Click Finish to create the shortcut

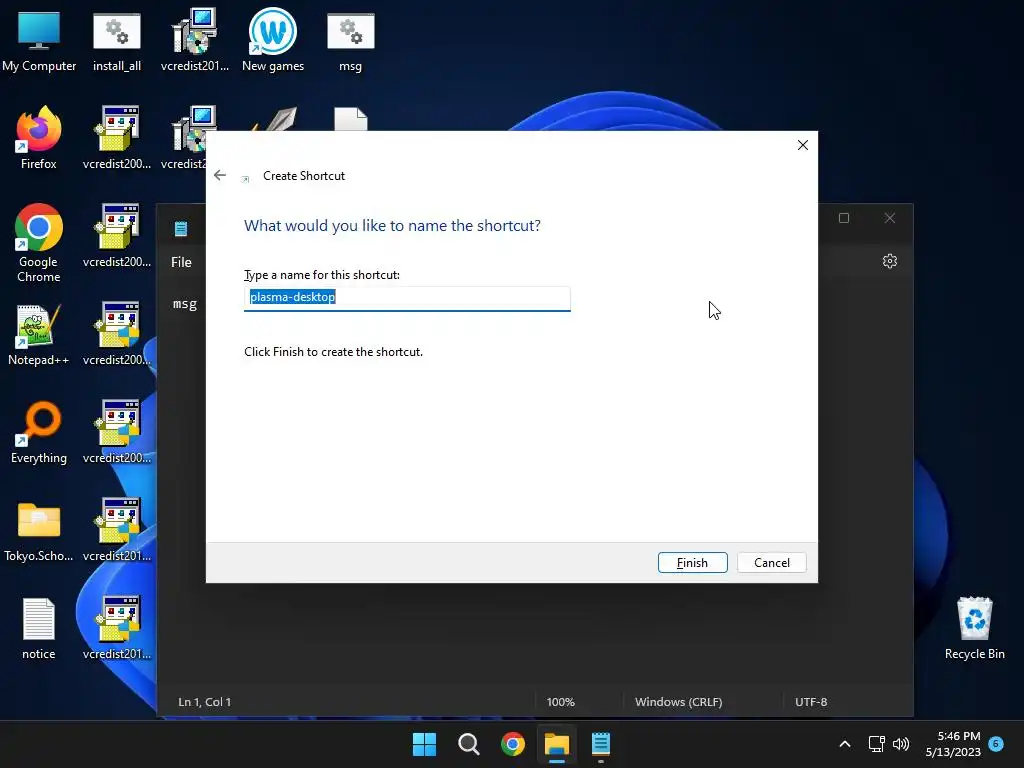tap(692, 562)
